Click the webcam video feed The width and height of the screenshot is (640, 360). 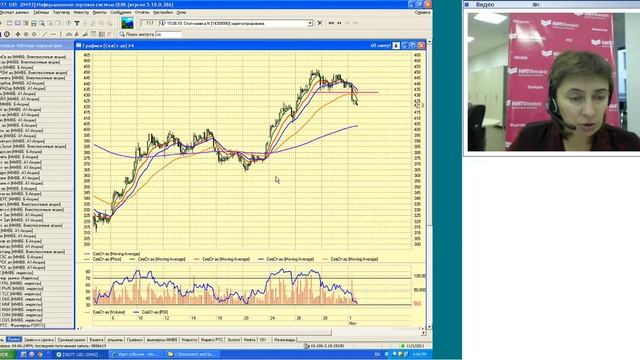click(553, 82)
